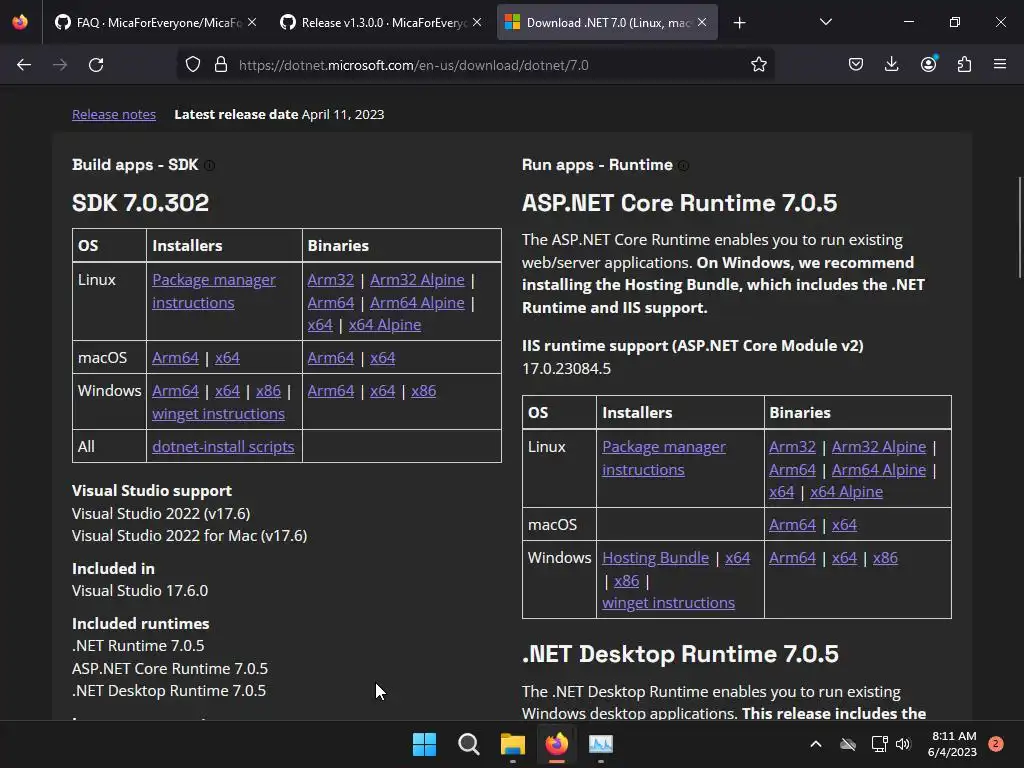Download SDK Windows x86 installer

tap(268, 391)
